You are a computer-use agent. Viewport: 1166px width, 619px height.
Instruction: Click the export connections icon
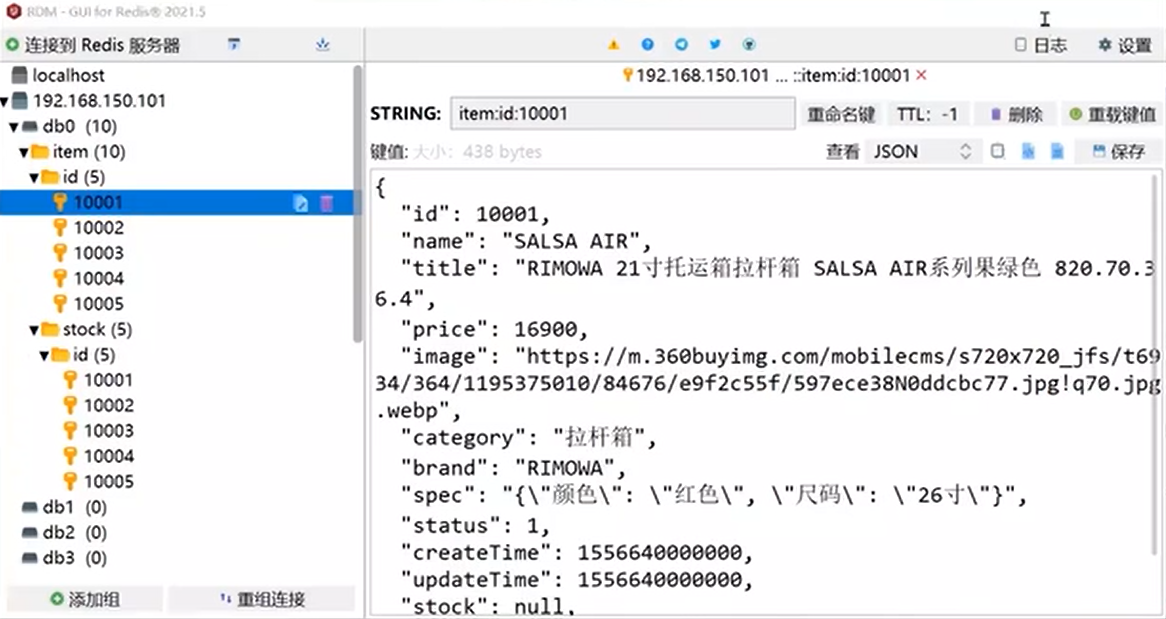(x=323, y=45)
